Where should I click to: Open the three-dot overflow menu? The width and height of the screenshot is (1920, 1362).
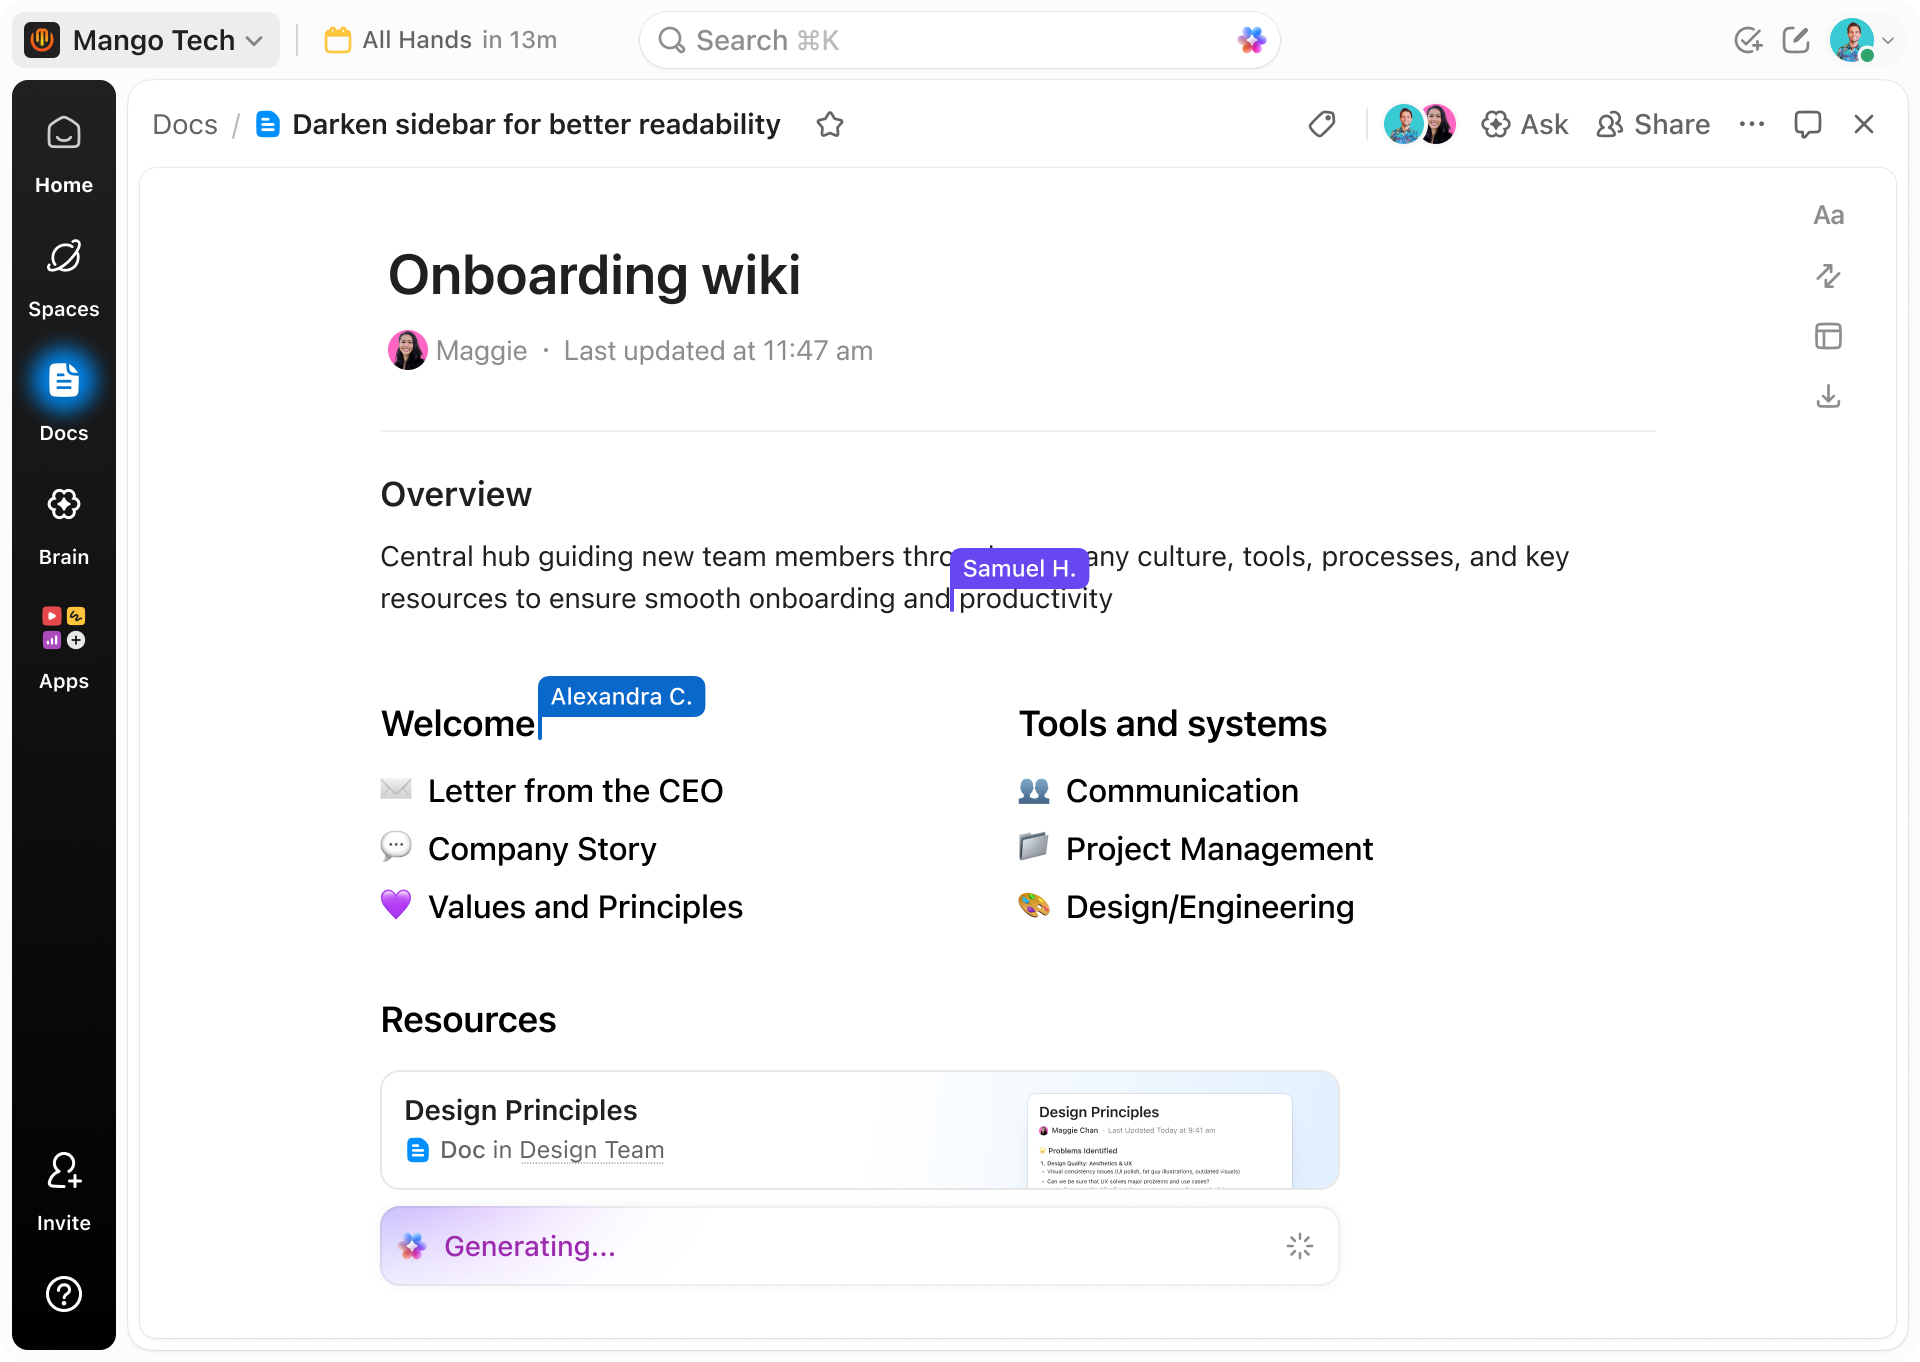click(x=1752, y=124)
